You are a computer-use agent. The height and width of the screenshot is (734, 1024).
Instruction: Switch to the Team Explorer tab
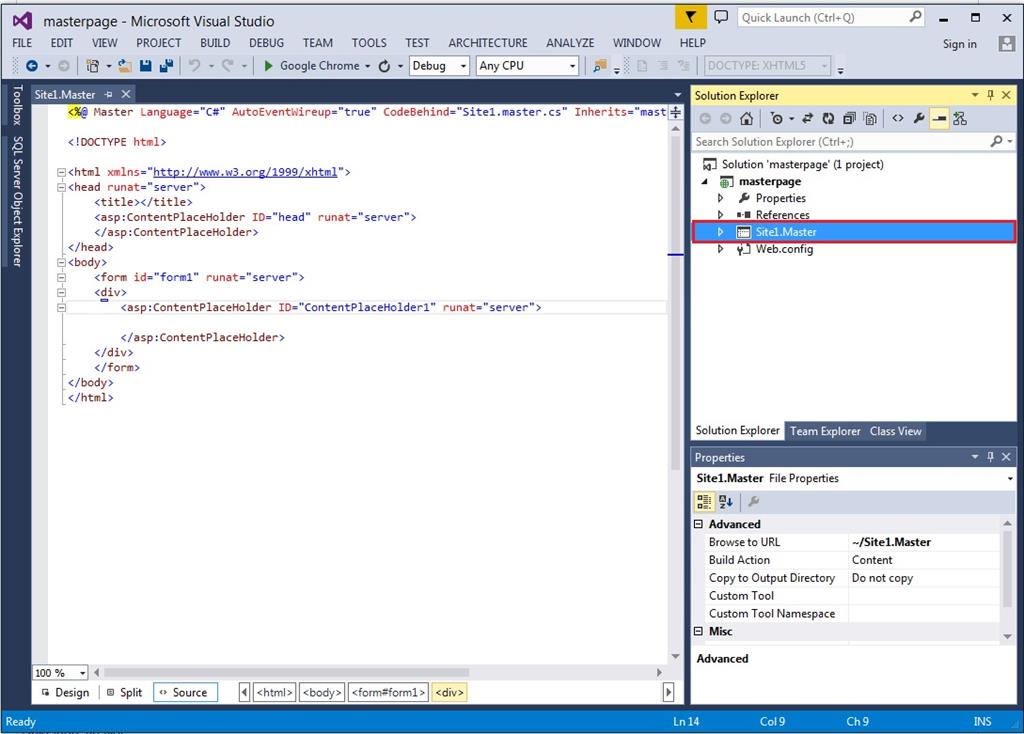[825, 431]
